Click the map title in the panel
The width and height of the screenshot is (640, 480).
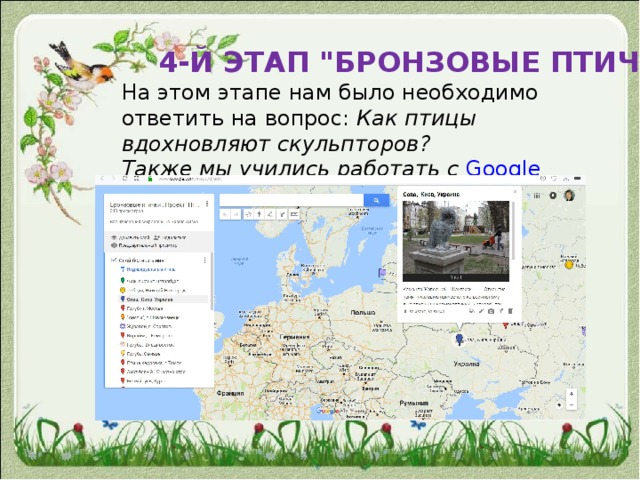pos(155,204)
